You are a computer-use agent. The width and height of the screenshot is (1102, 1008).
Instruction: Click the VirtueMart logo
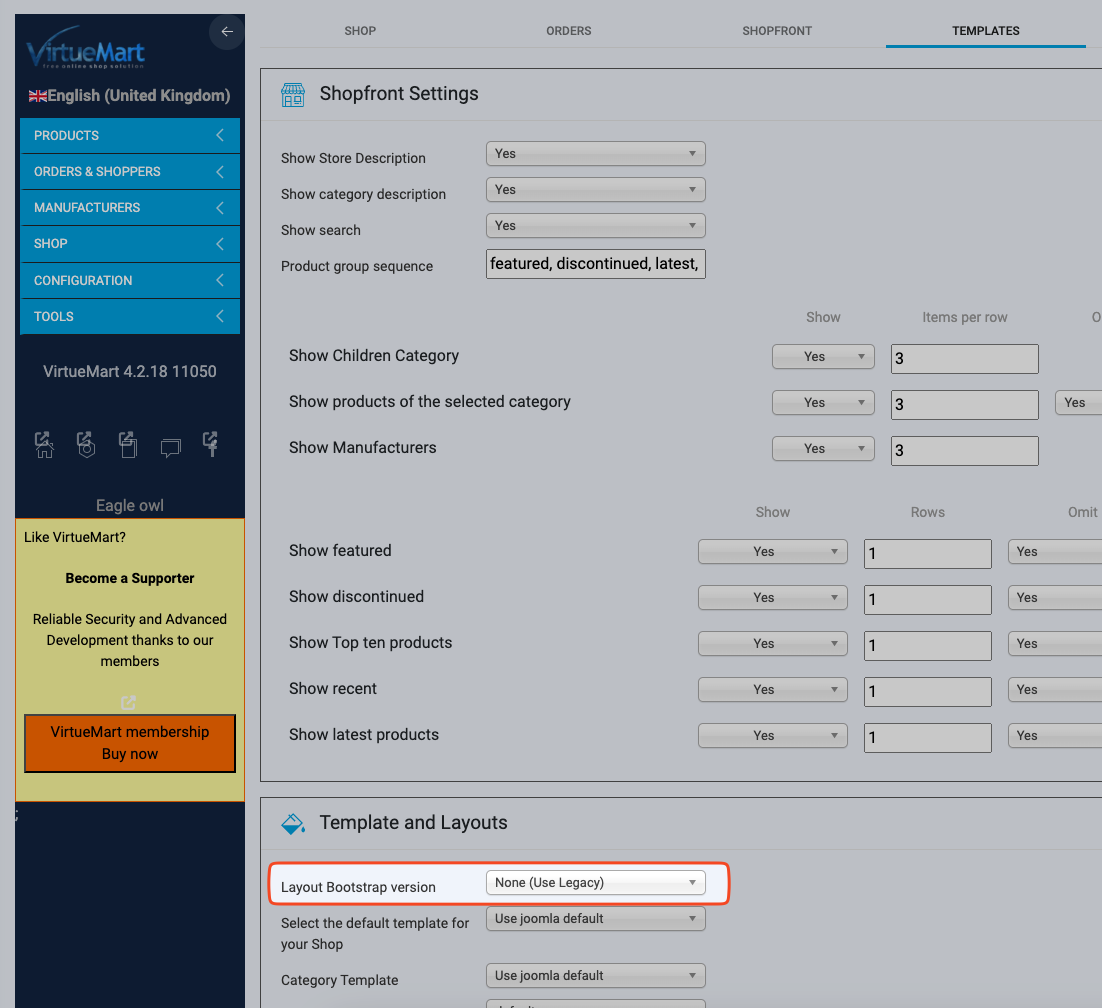pos(86,50)
